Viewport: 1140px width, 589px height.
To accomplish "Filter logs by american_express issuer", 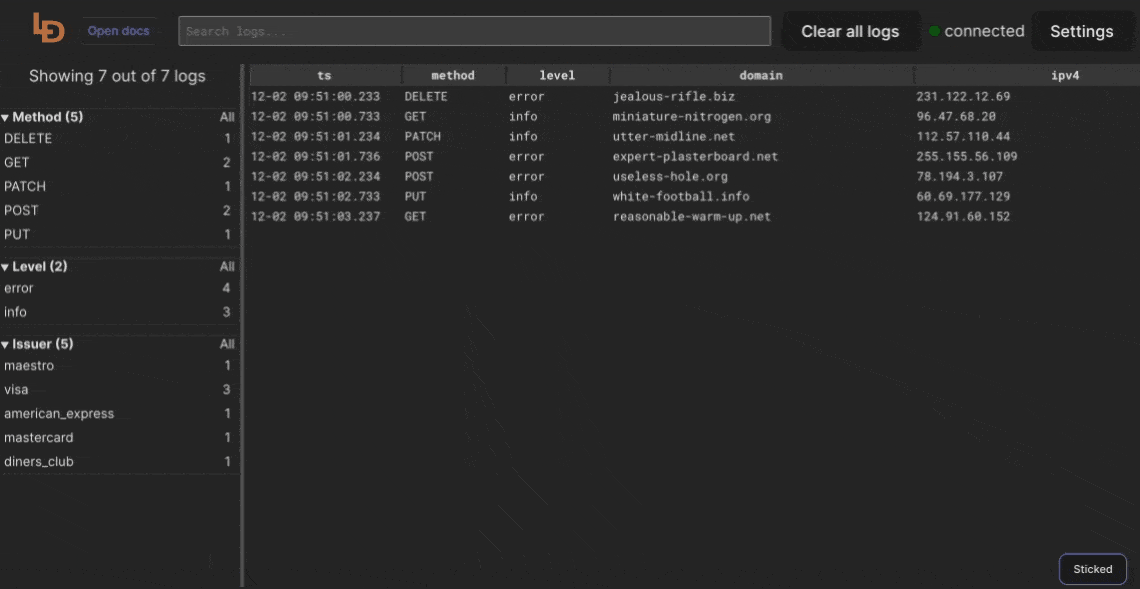I will (59, 414).
